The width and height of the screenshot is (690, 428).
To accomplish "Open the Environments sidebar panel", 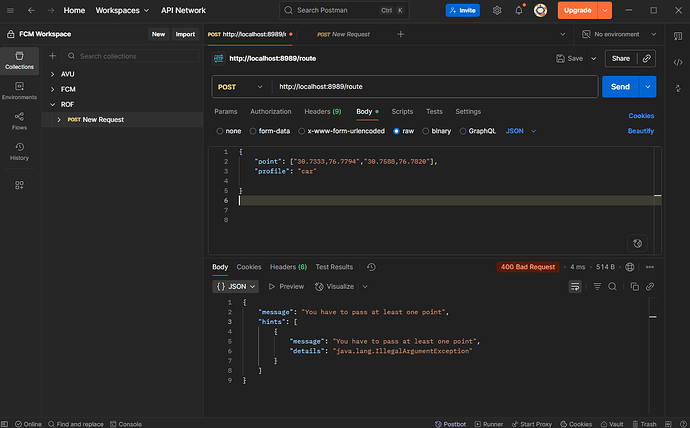I will click(x=19, y=89).
